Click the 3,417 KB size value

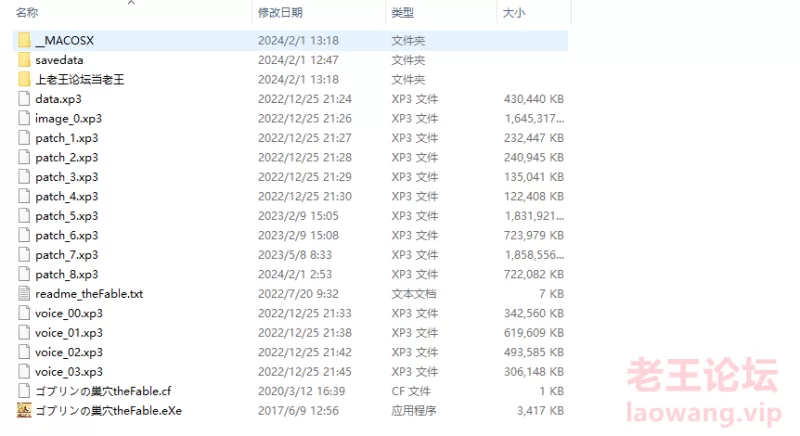(x=540, y=410)
